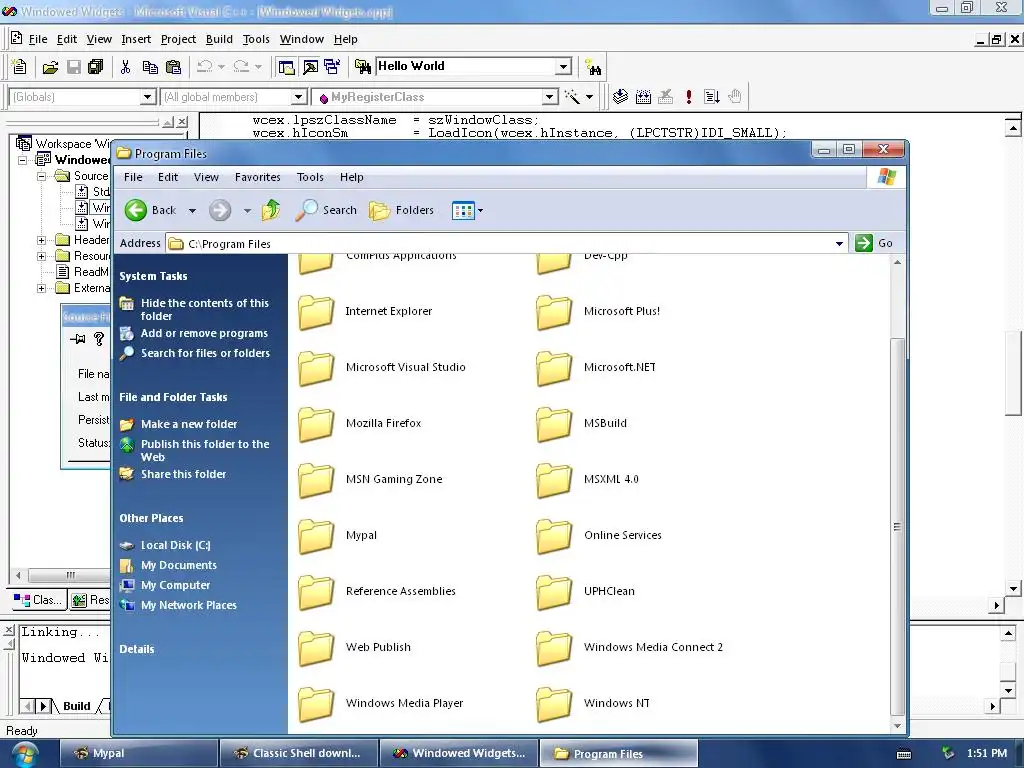Click the Build icon in the build toolbar
Image resolution: width=1024 pixels, height=768 pixels.
(643, 97)
